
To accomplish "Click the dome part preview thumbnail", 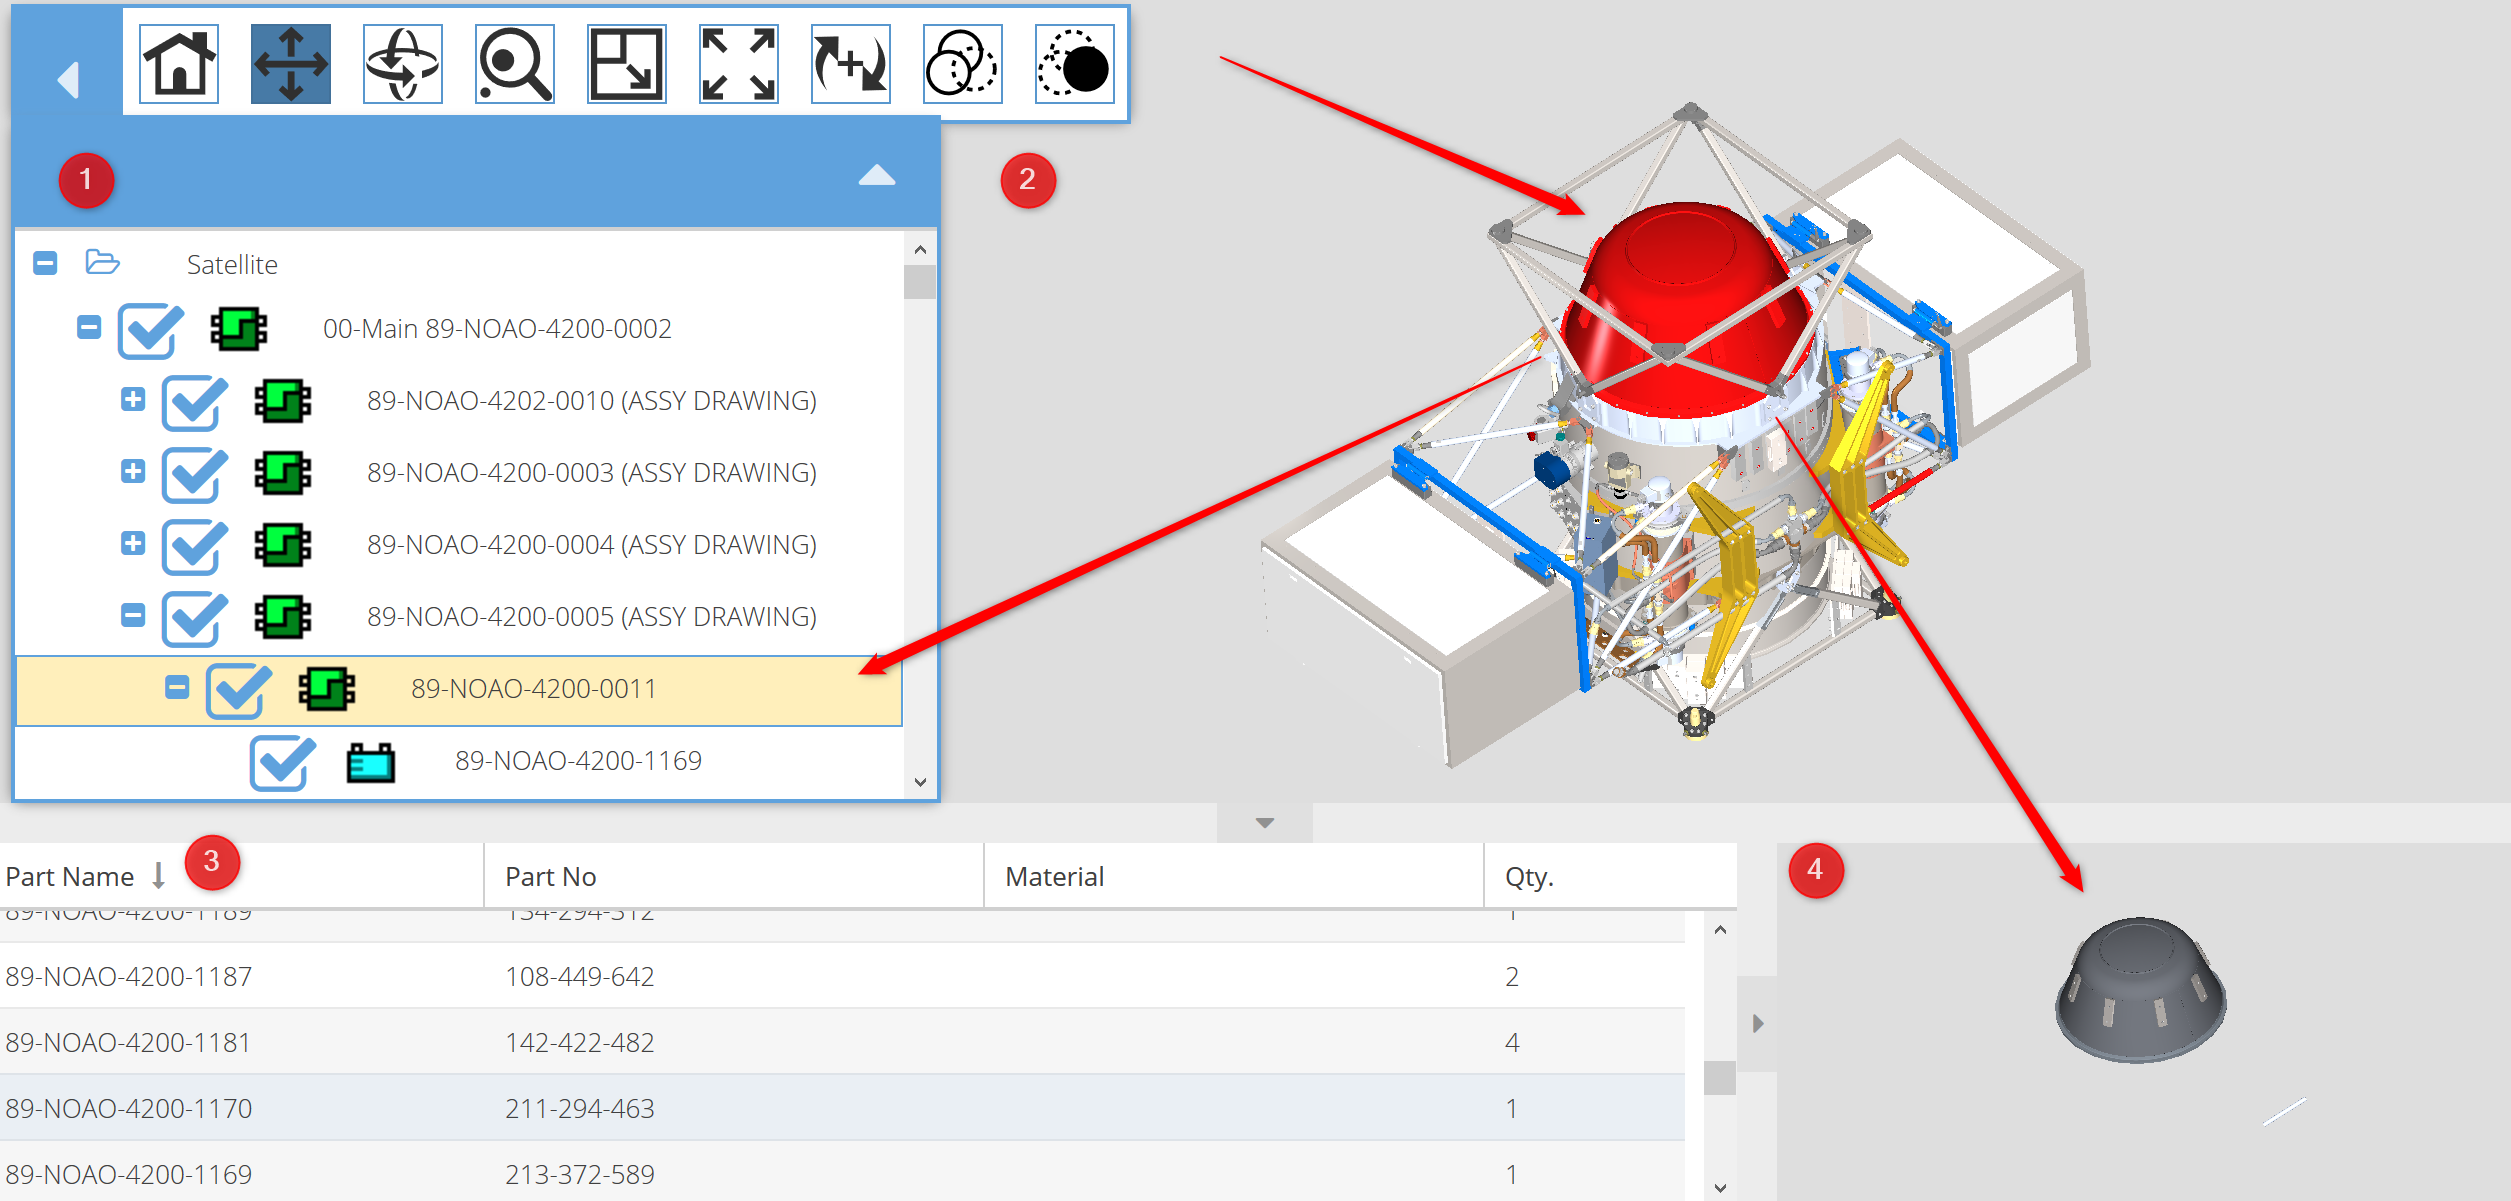I will click(2140, 992).
